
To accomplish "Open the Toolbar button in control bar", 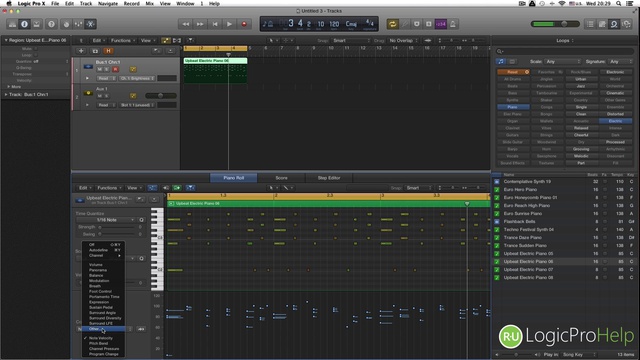I will click(36, 24).
